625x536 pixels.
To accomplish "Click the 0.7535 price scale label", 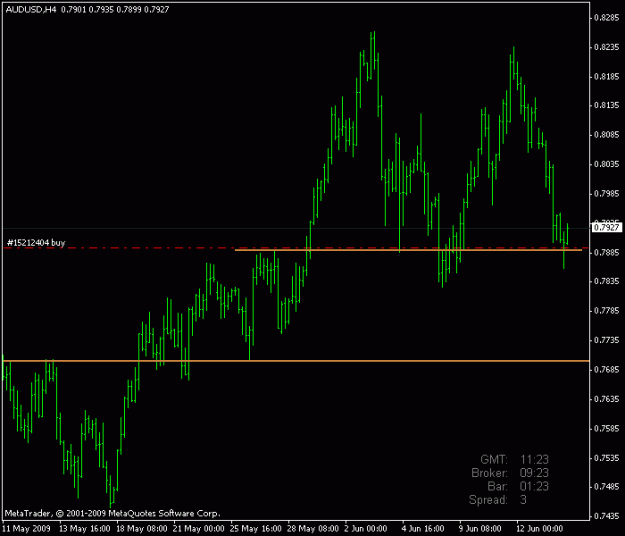I will point(607,458).
